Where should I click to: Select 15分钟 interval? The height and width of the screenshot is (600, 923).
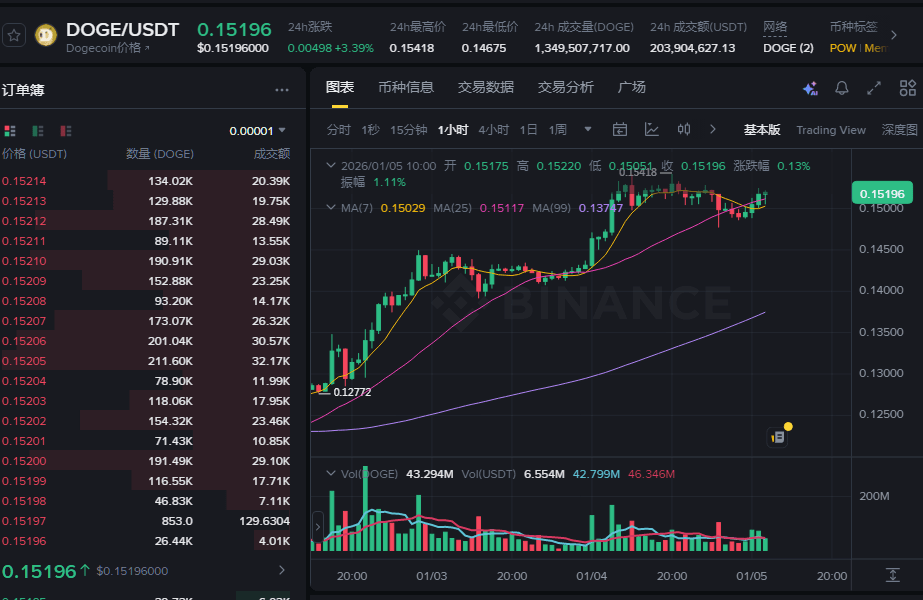pos(409,130)
